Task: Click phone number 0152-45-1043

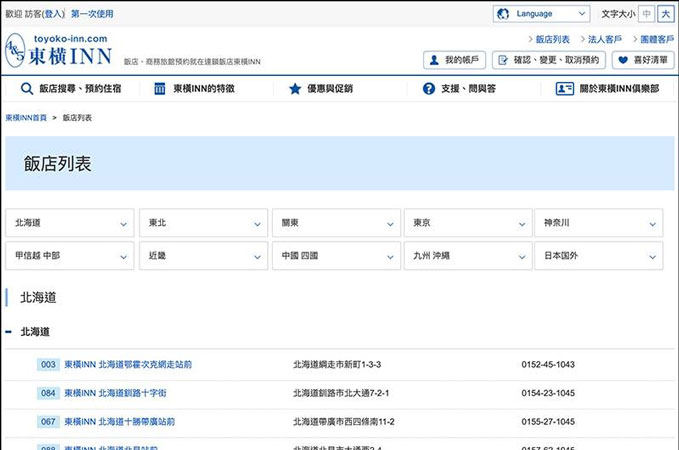Action: [x=548, y=365]
